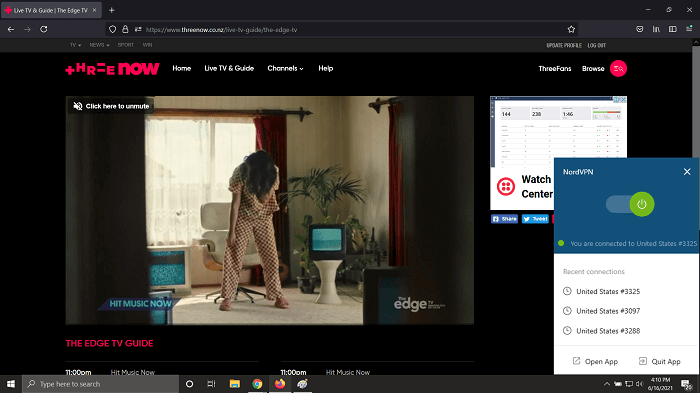The height and width of the screenshot is (393, 700).
Task: Reload the current page
Action: coord(44,29)
